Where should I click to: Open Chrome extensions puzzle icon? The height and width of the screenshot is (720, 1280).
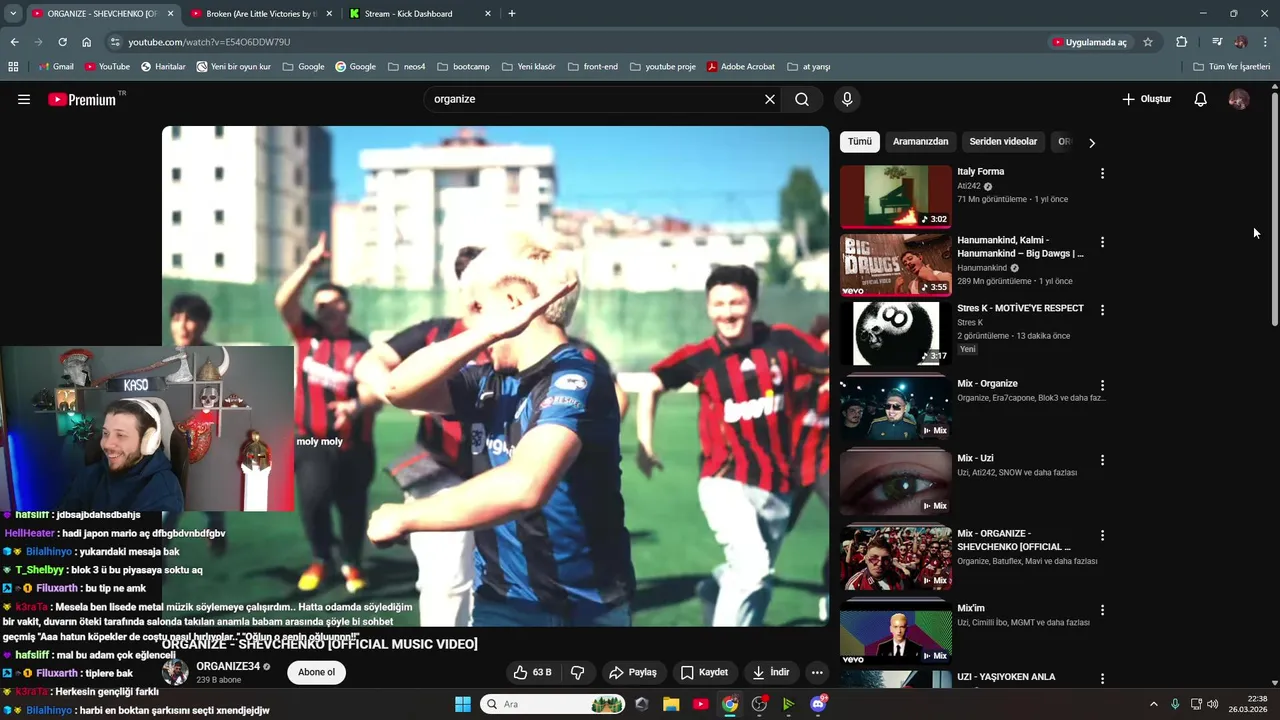1181,42
